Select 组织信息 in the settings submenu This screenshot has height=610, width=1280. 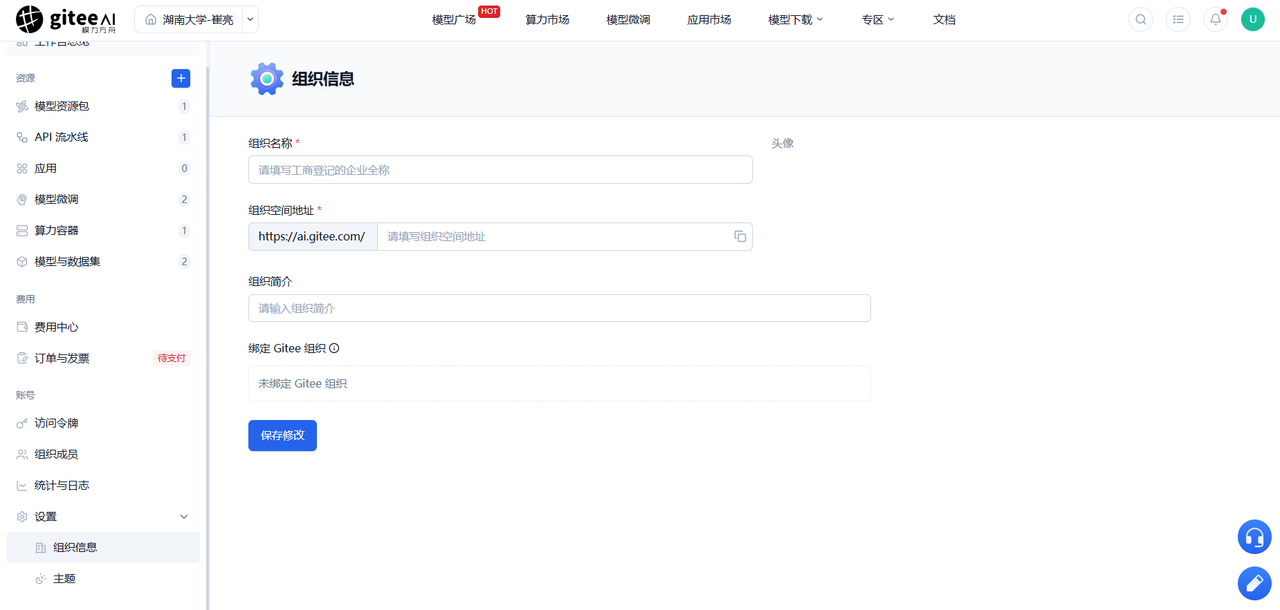tap(103, 547)
